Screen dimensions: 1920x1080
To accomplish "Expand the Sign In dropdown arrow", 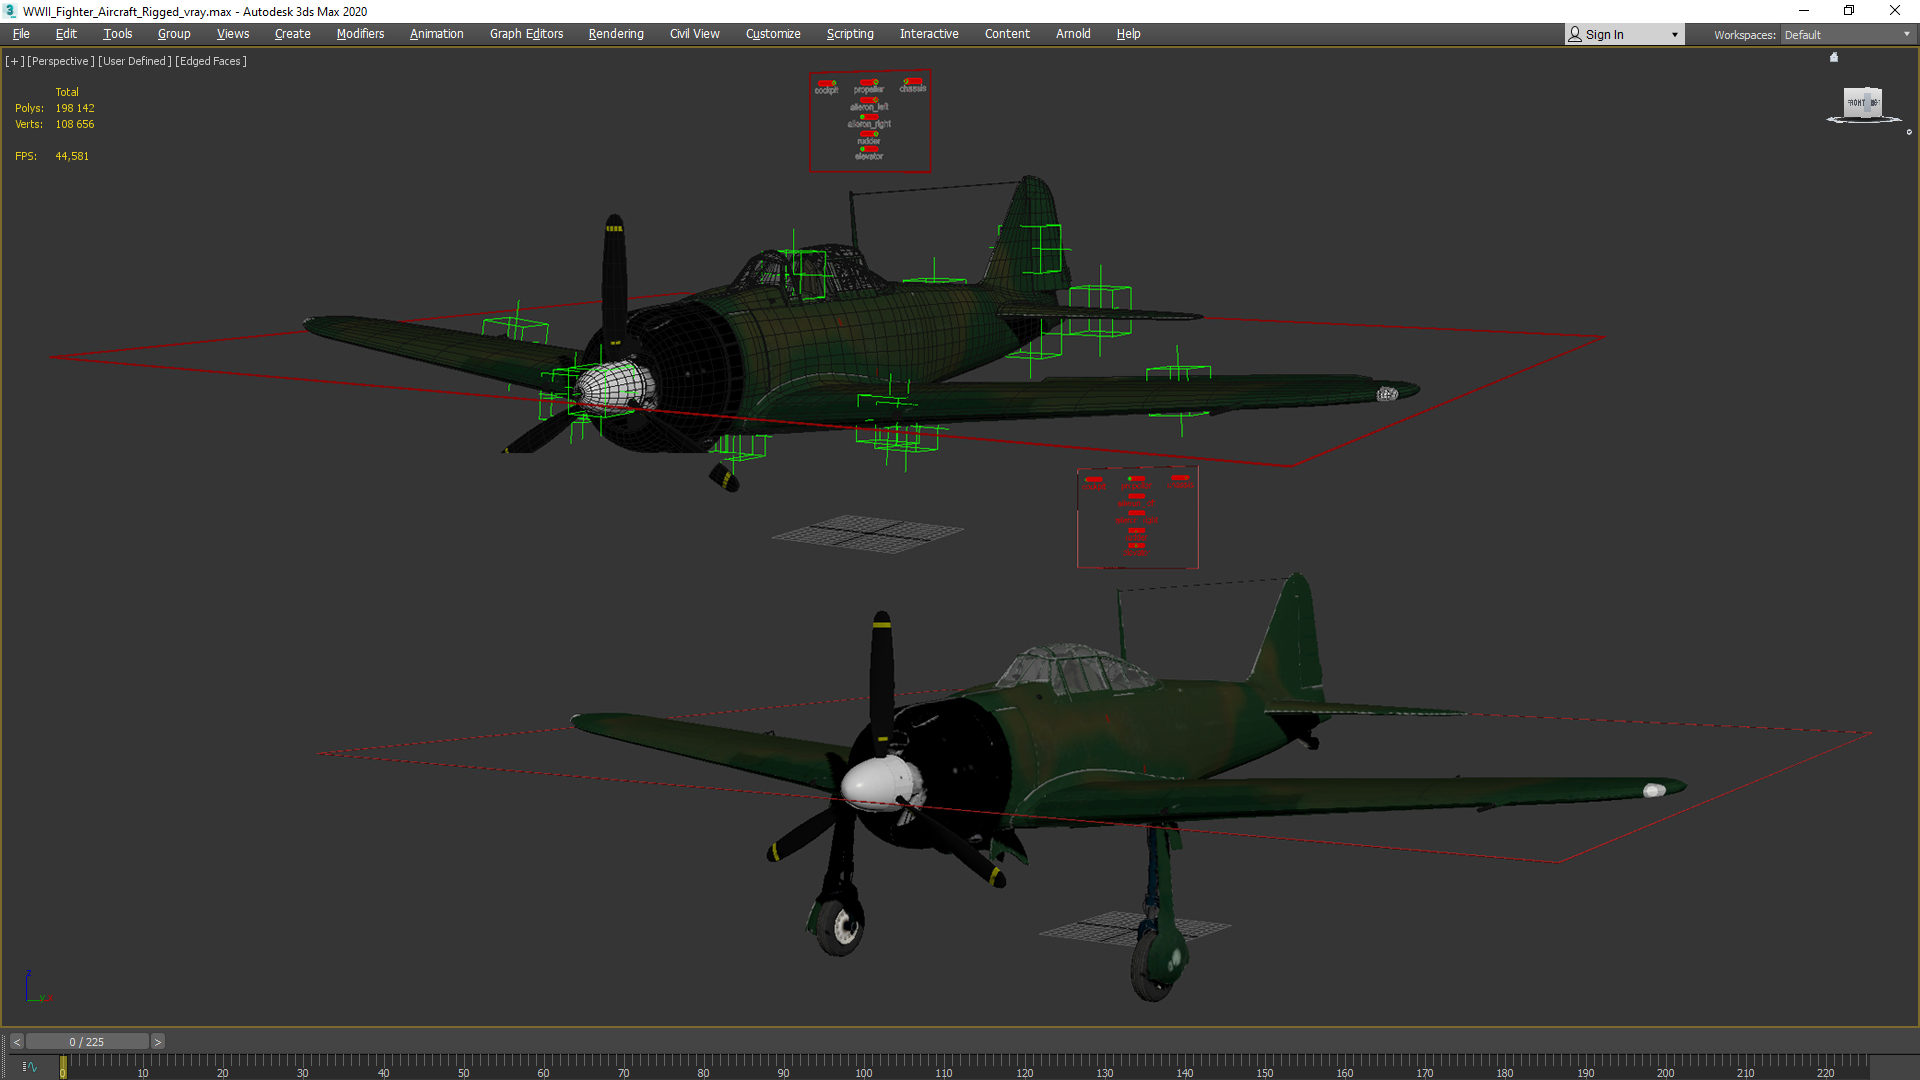I will pyautogui.click(x=1675, y=35).
